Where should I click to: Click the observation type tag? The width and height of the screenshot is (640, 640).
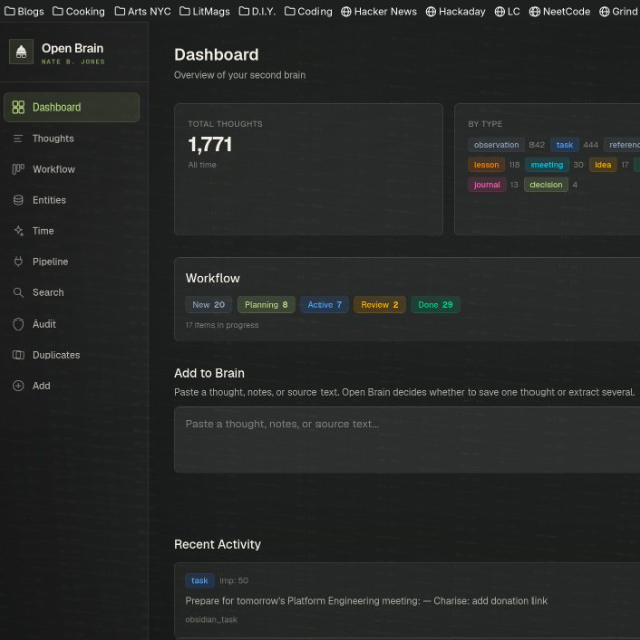click(x=496, y=145)
